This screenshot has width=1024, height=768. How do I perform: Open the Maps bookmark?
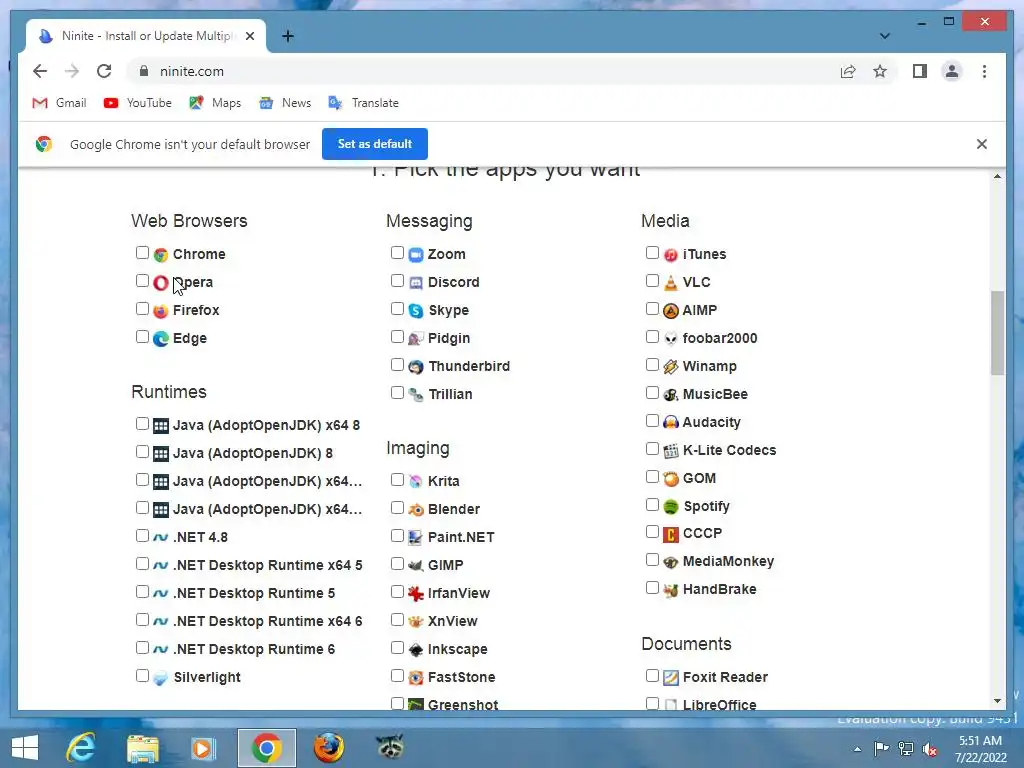coord(215,103)
